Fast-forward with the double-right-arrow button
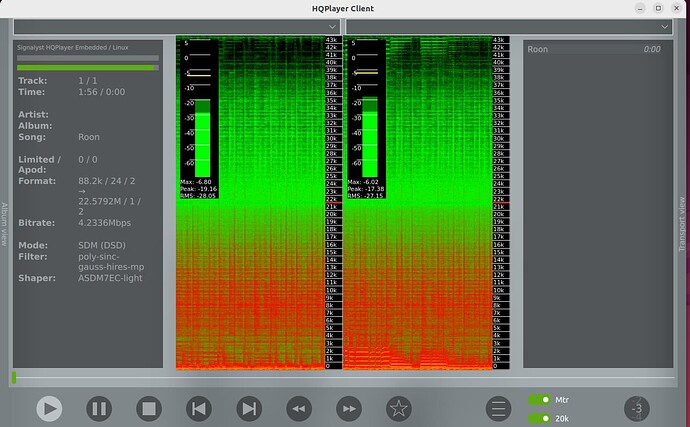 [349, 409]
